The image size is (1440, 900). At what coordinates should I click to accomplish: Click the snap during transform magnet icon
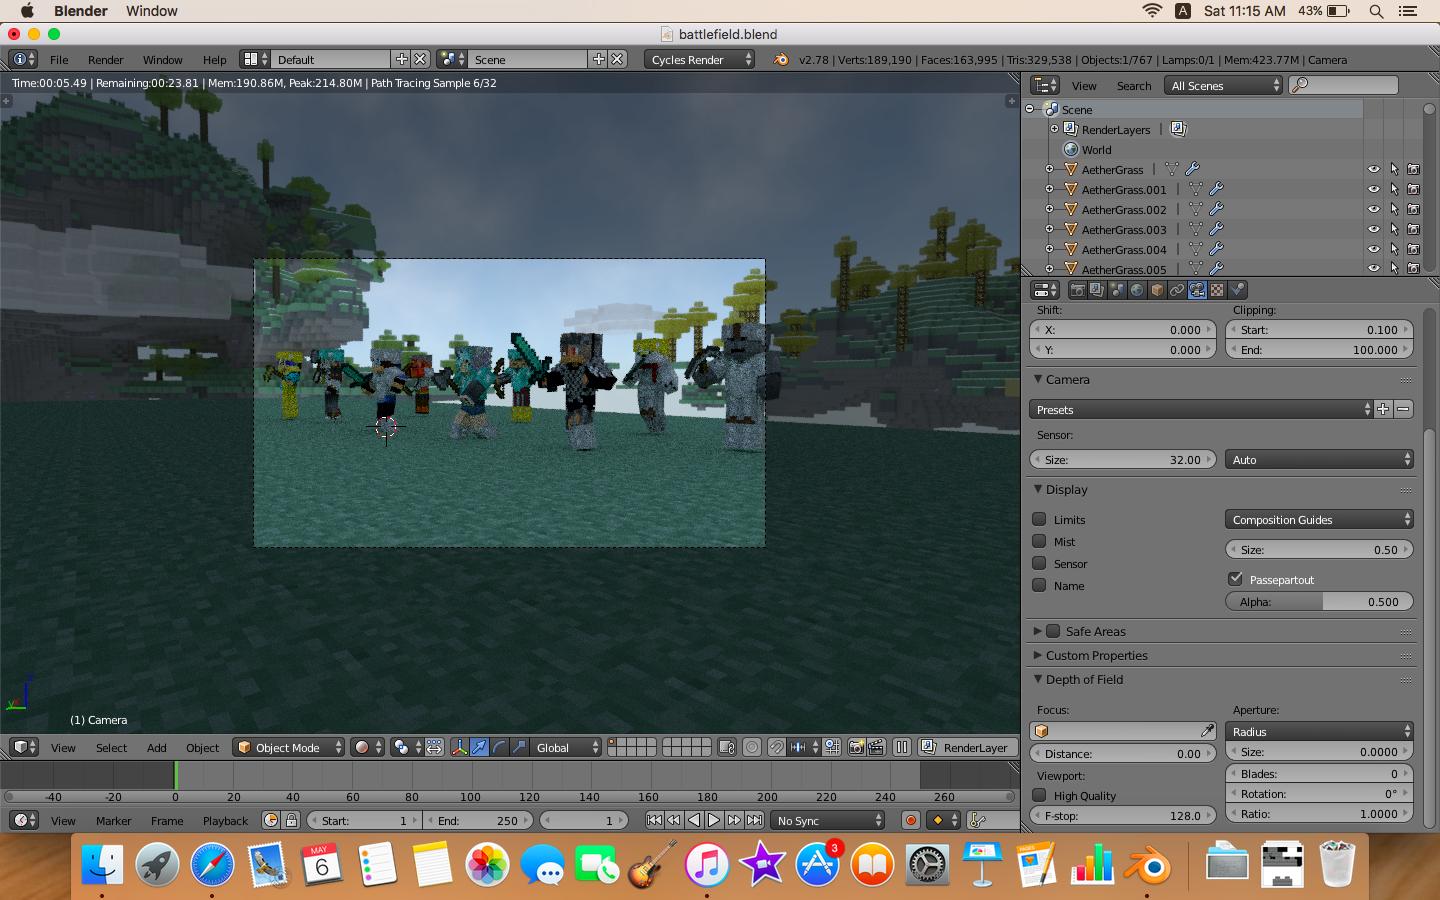pos(776,747)
